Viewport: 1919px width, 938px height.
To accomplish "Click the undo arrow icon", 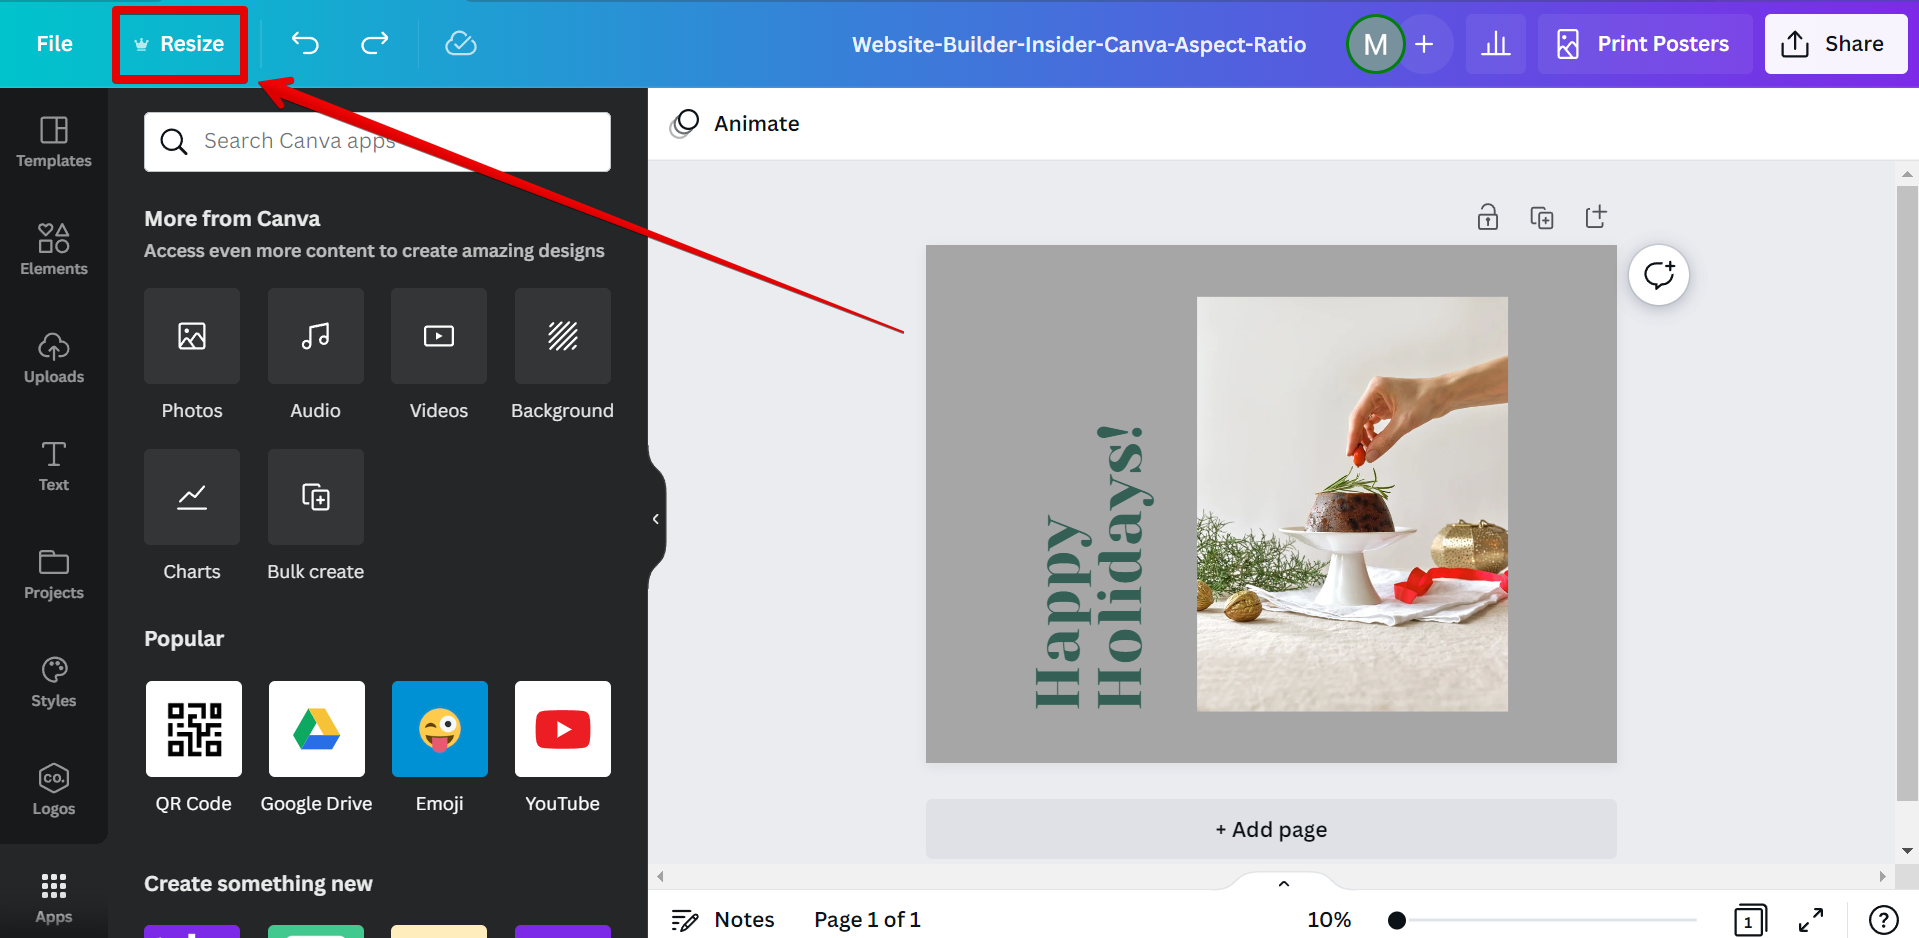I will [305, 43].
